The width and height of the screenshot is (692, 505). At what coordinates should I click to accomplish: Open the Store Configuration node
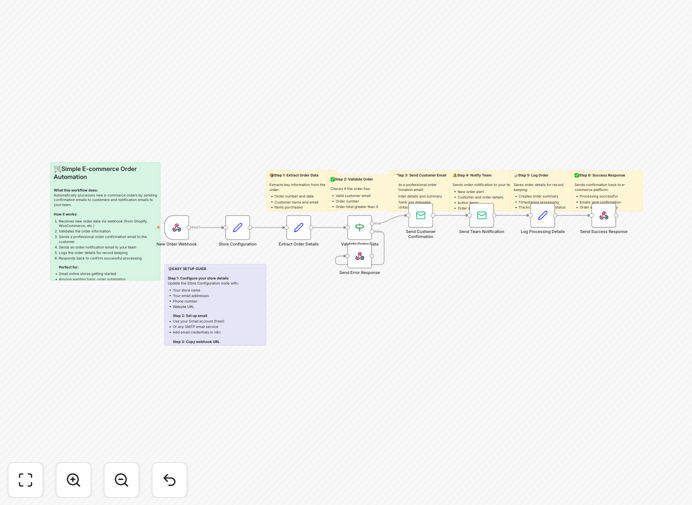[237, 227]
